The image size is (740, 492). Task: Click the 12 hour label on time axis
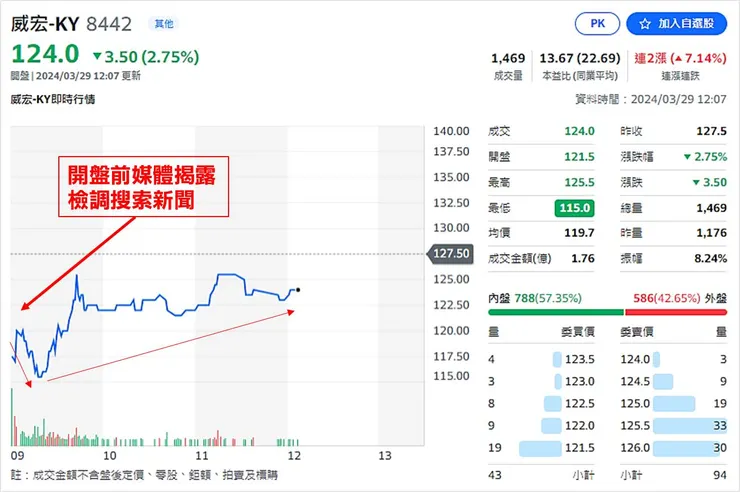[294, 456]
